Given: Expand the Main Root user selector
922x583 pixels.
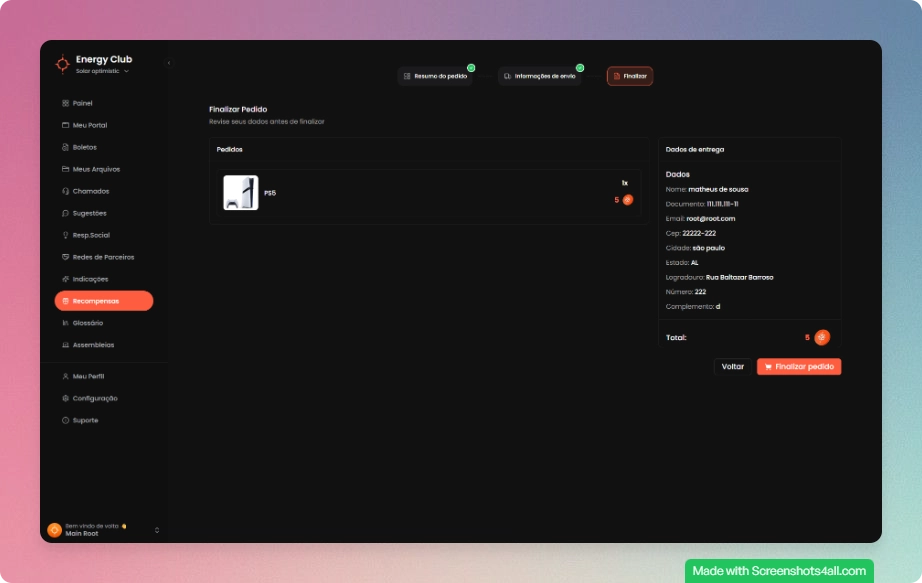Looking at the screenshot, I should (156, 531).
